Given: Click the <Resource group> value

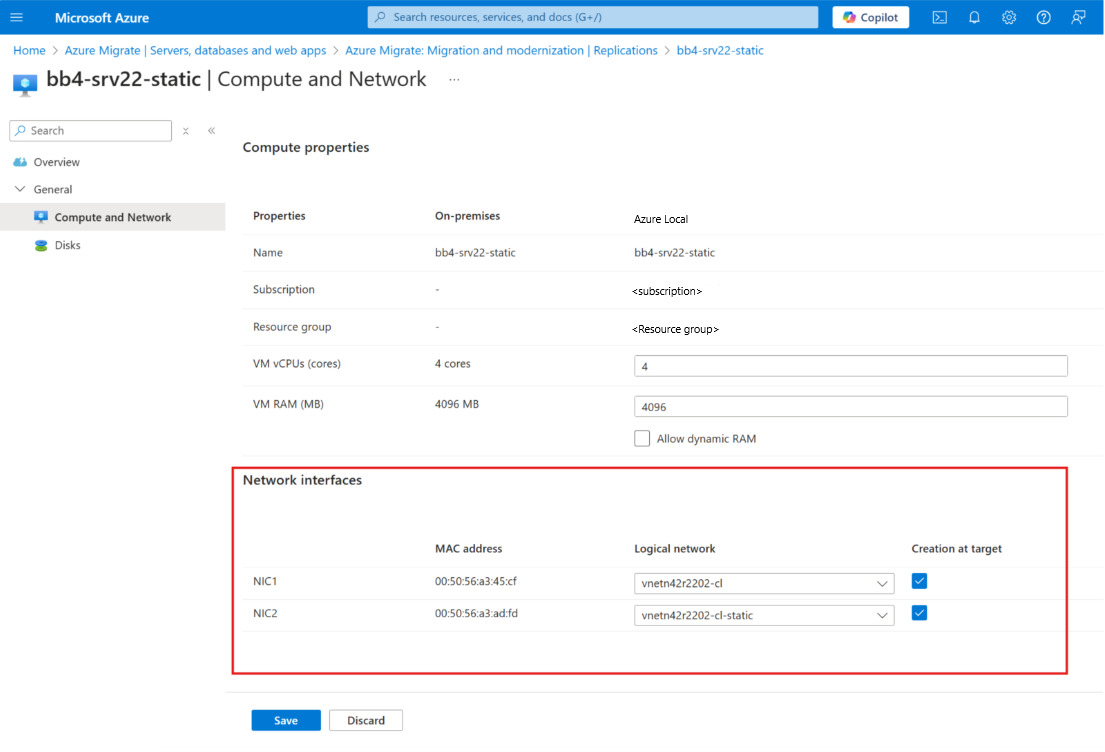Looking at the screenshot, I should tap(675, 329).
